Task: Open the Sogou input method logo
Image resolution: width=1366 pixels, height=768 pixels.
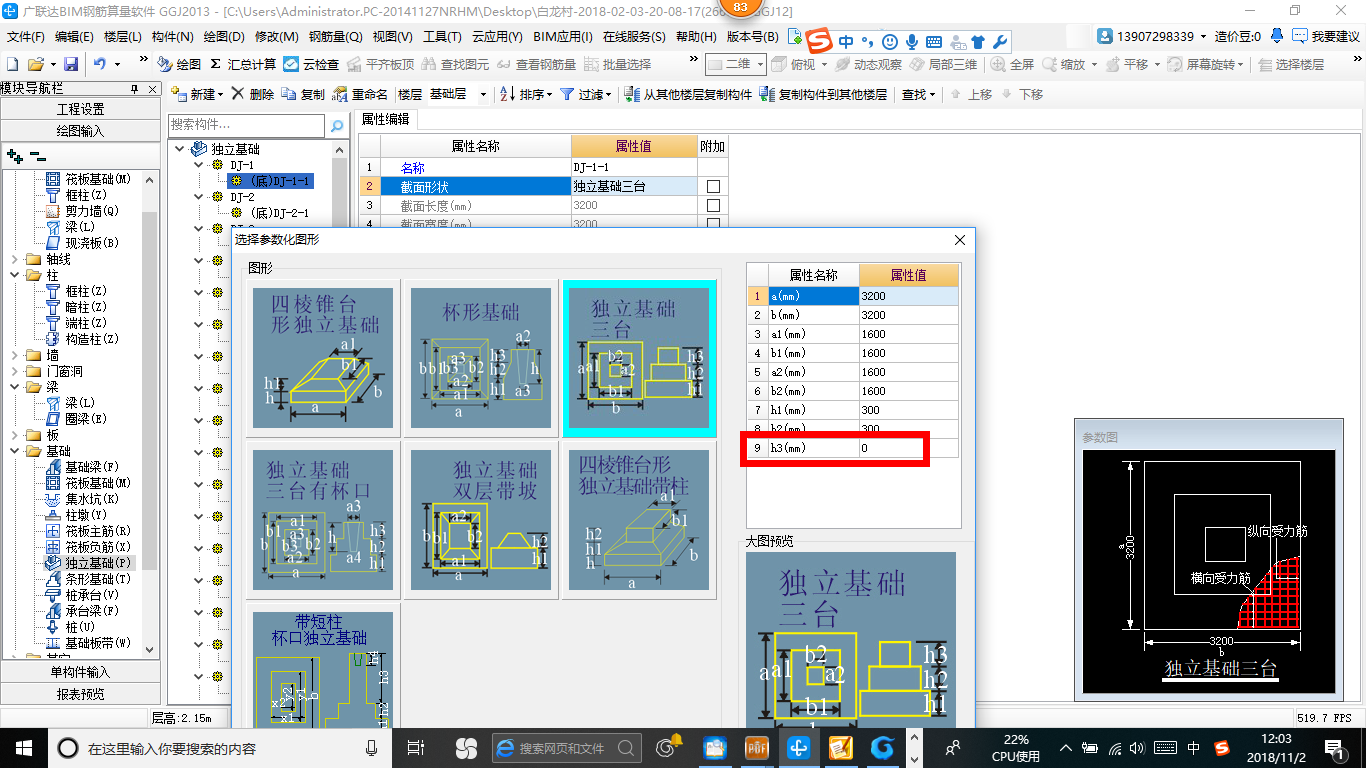Action: [x=820, y=42]
